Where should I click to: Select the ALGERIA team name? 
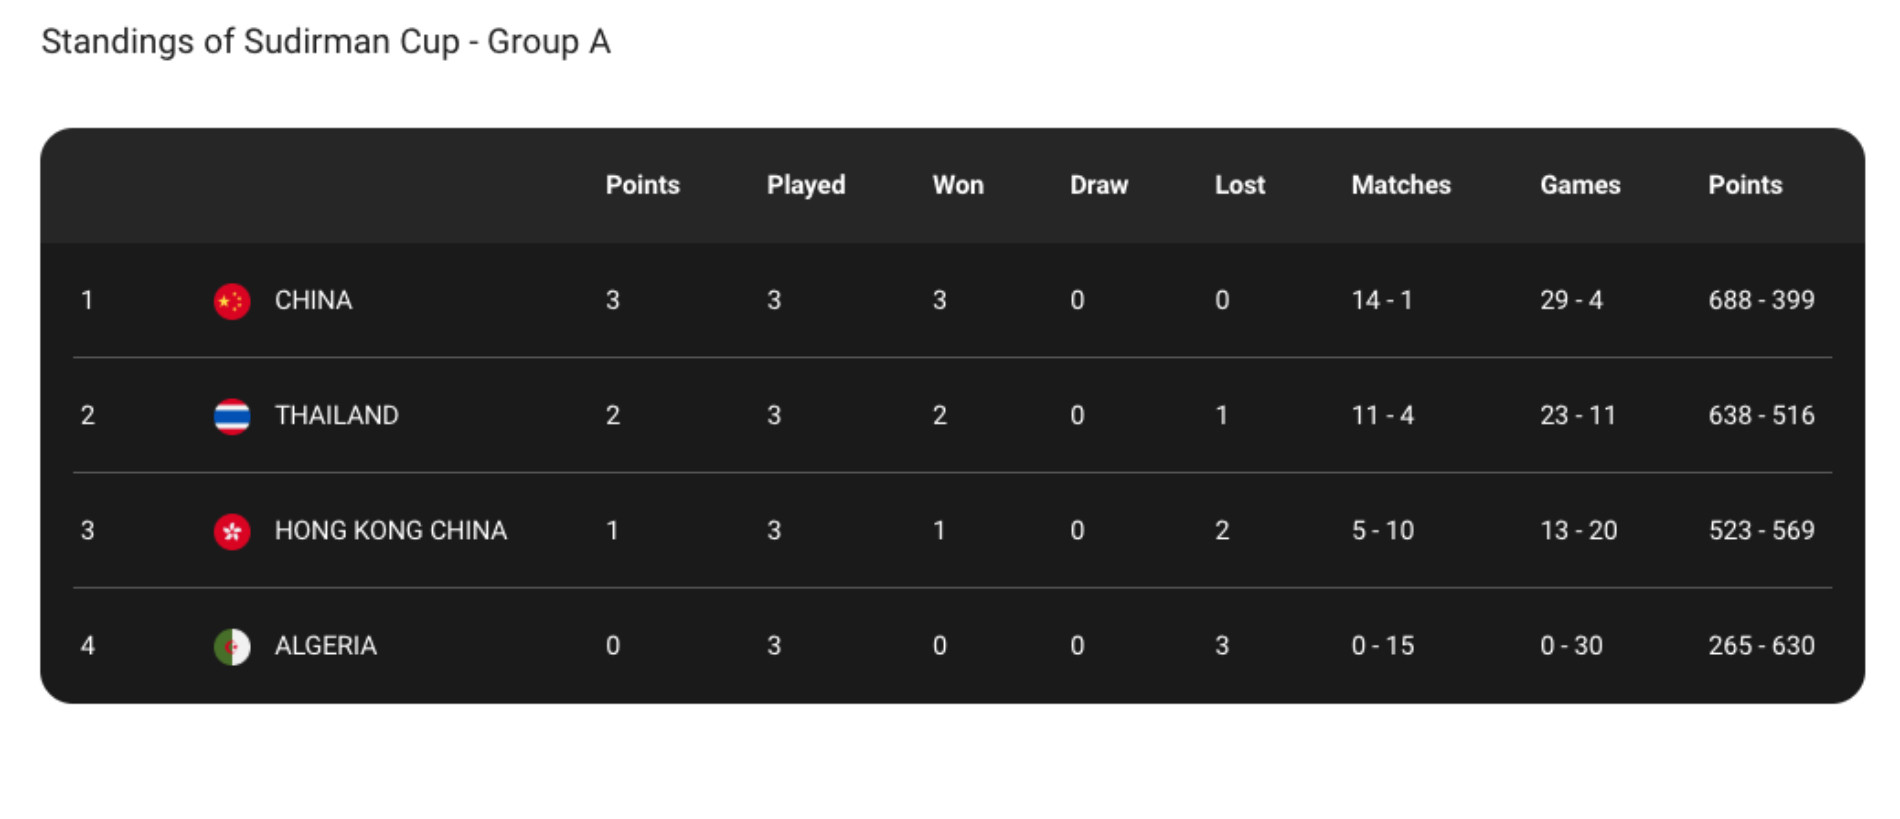pos(326,645)
